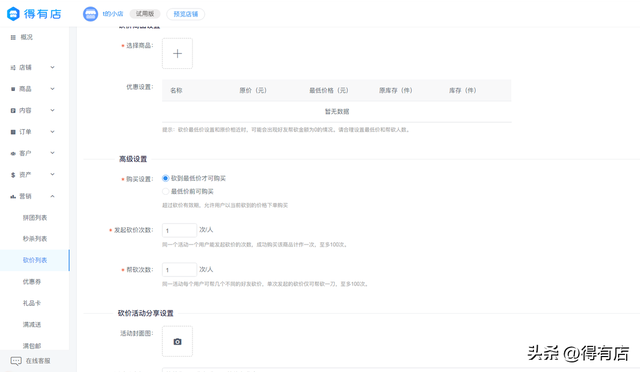Click the 高级设置 section heading

pos(133,159)
